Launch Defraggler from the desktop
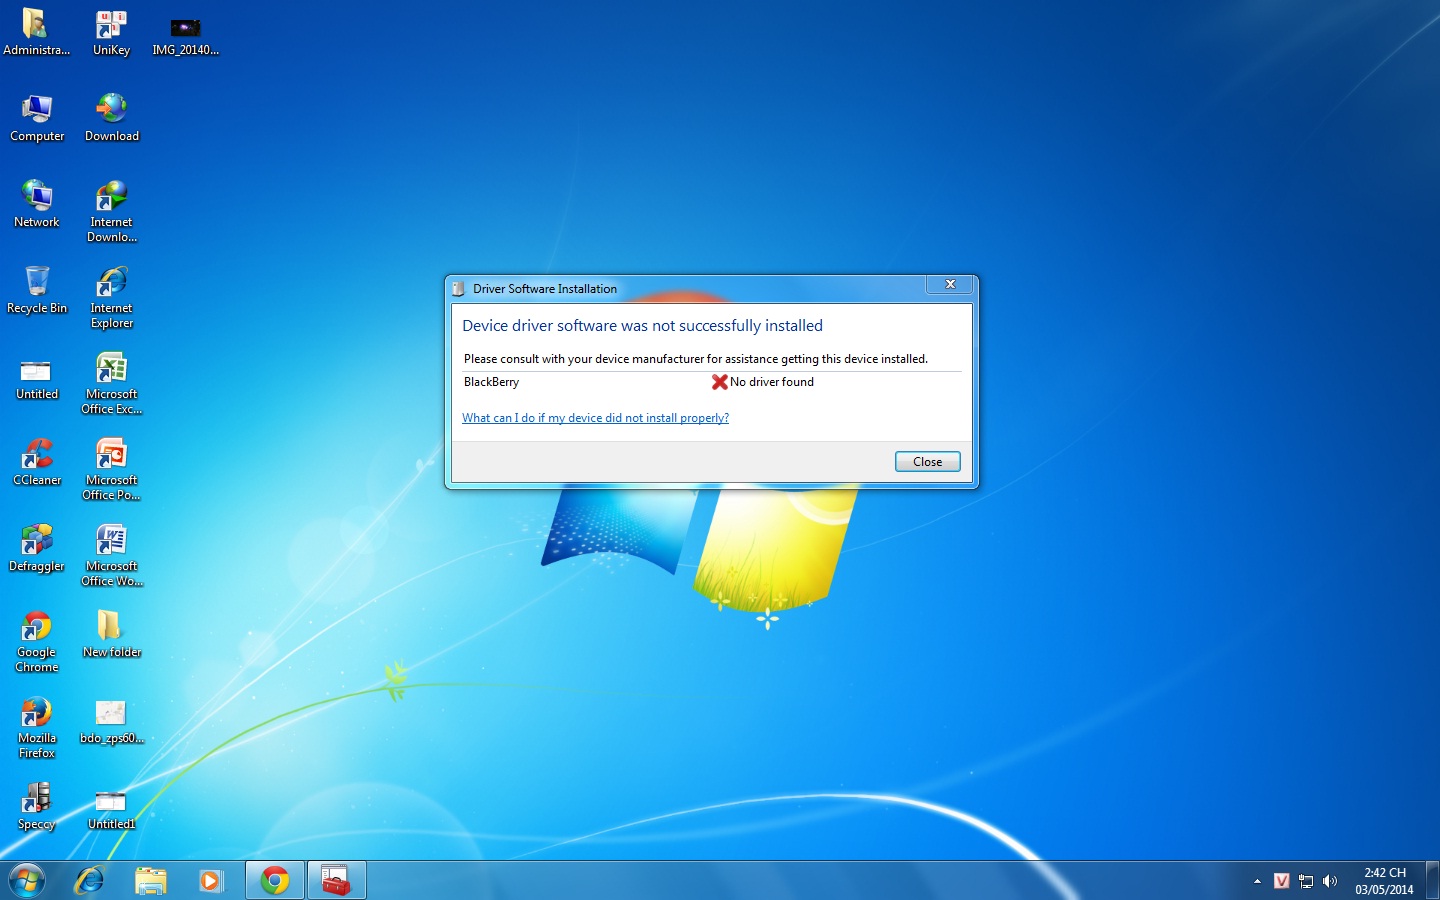 [37, 549]
